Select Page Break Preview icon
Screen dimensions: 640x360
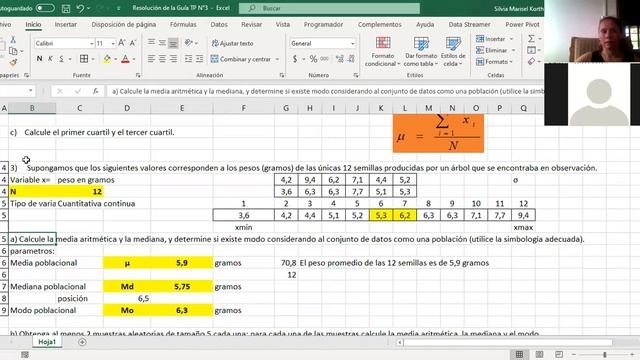(559, 354)
